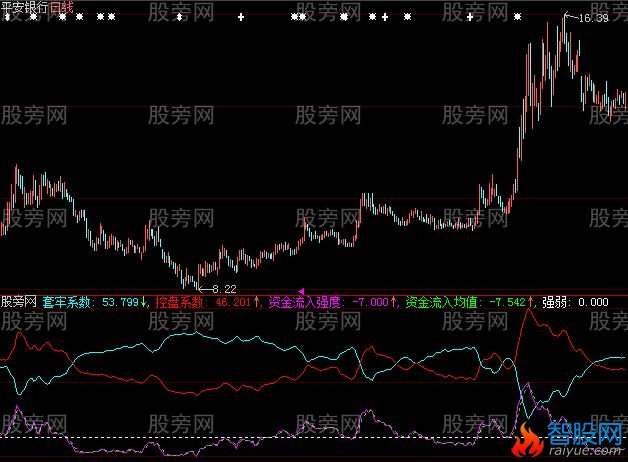Viewport: 628px width, 462px height.
Task: Click the -7.000 inflow strength value
Action: 370,302
